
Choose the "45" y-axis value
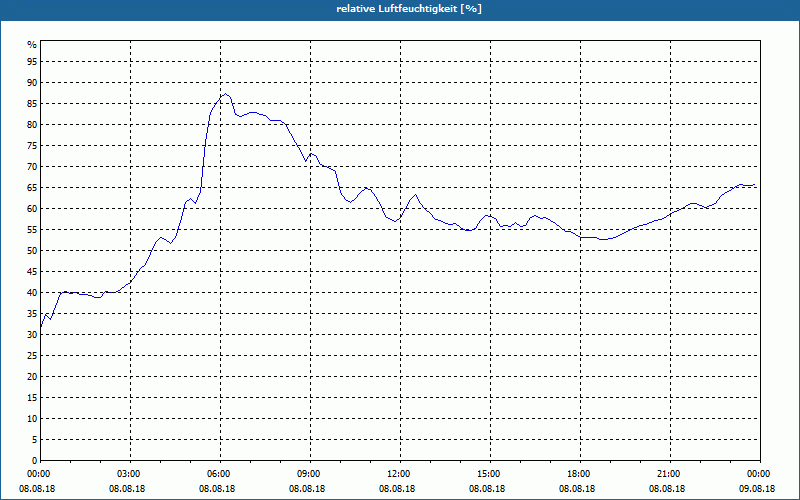pyautogui.click(x=32, y=271)
